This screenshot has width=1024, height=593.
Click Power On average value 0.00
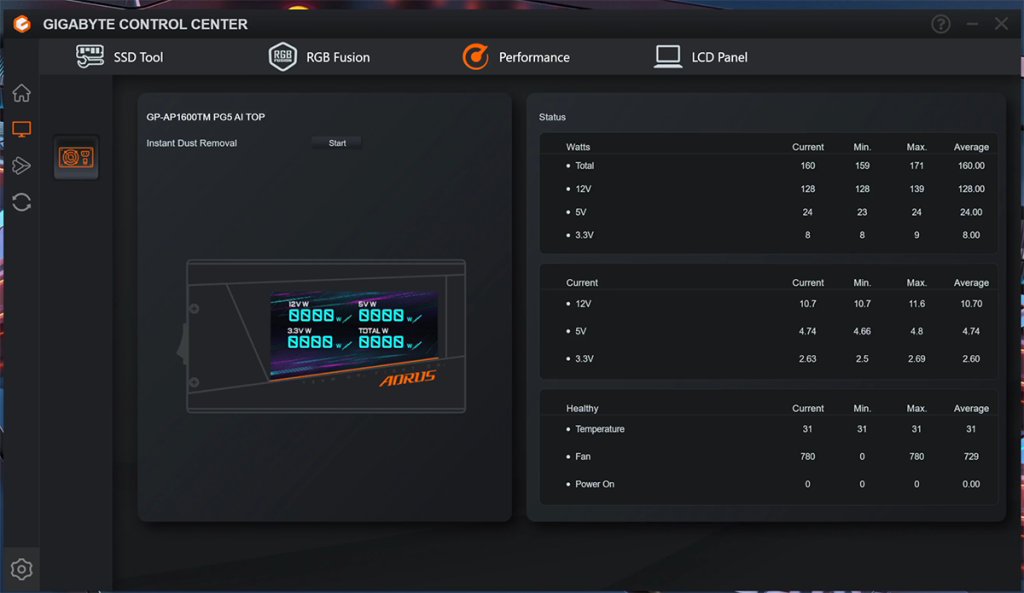[971, 484]
